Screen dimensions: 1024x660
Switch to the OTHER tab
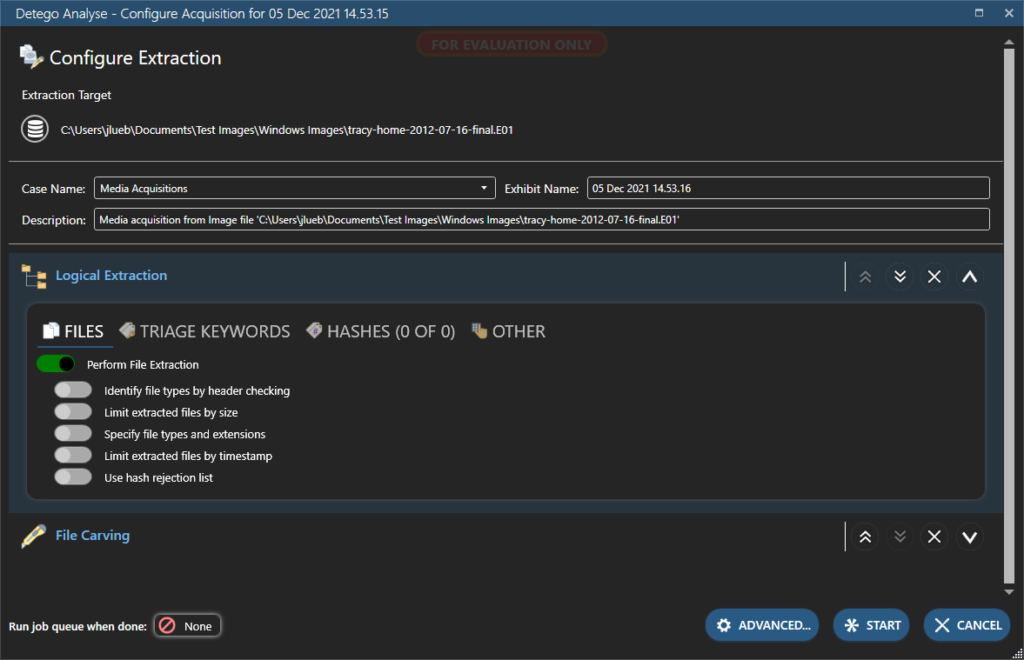pos(508,331)
